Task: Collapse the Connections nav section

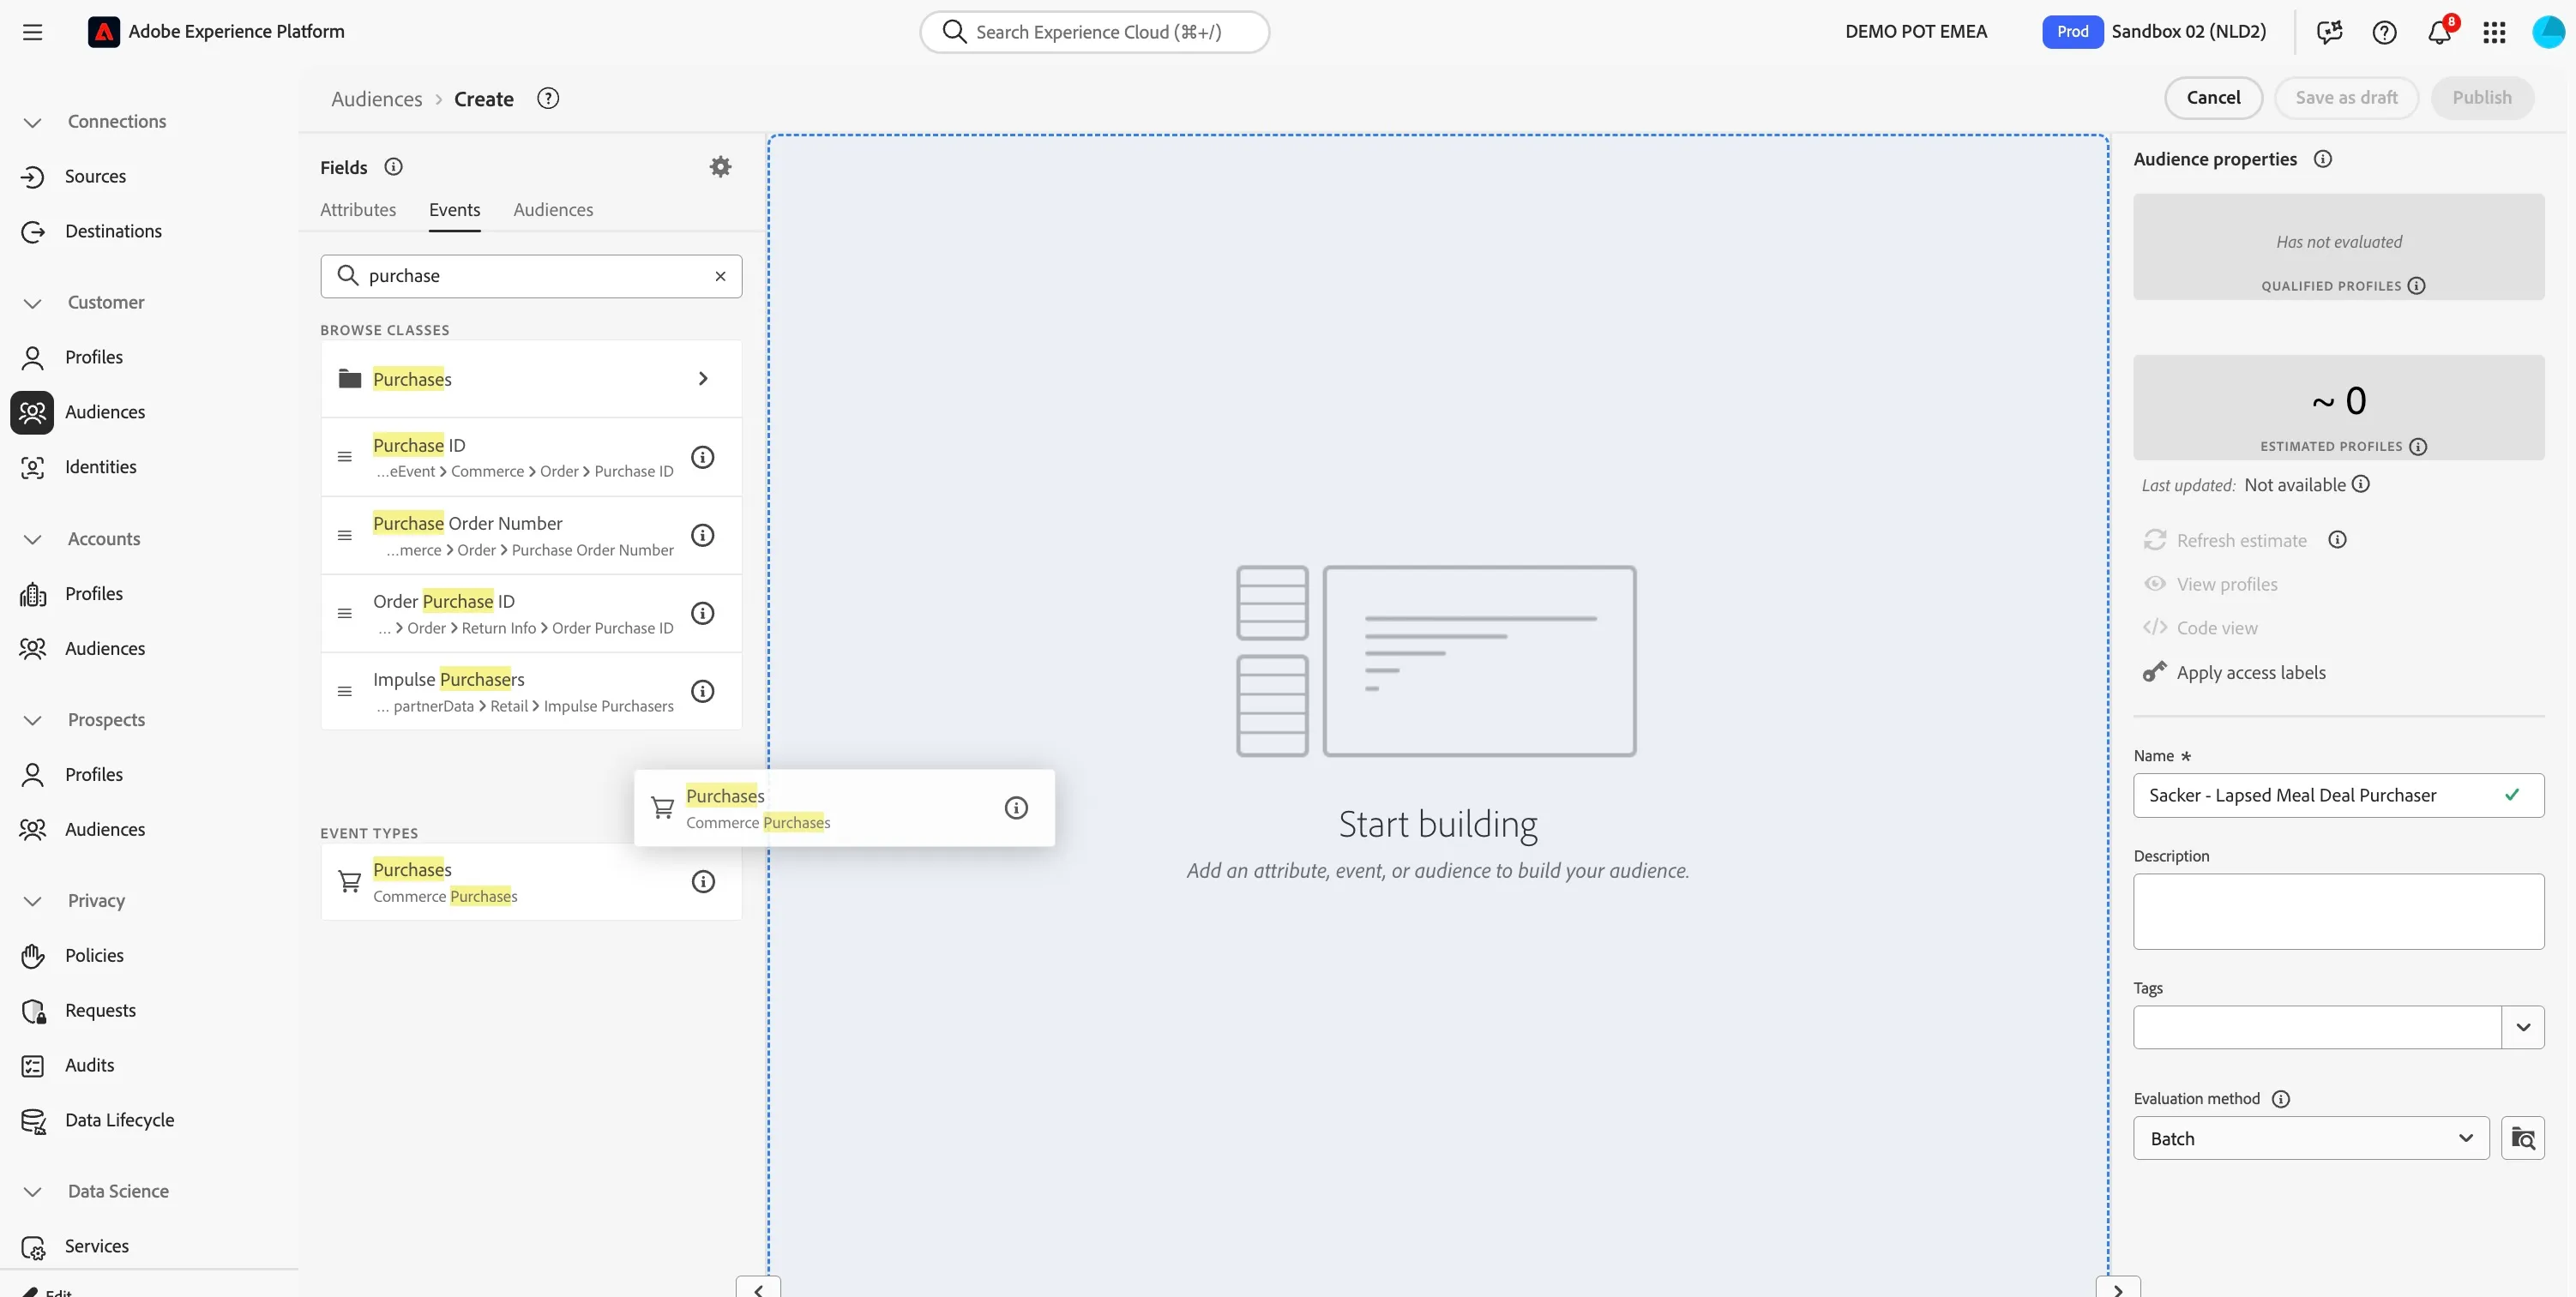Action: coord(33,122)
